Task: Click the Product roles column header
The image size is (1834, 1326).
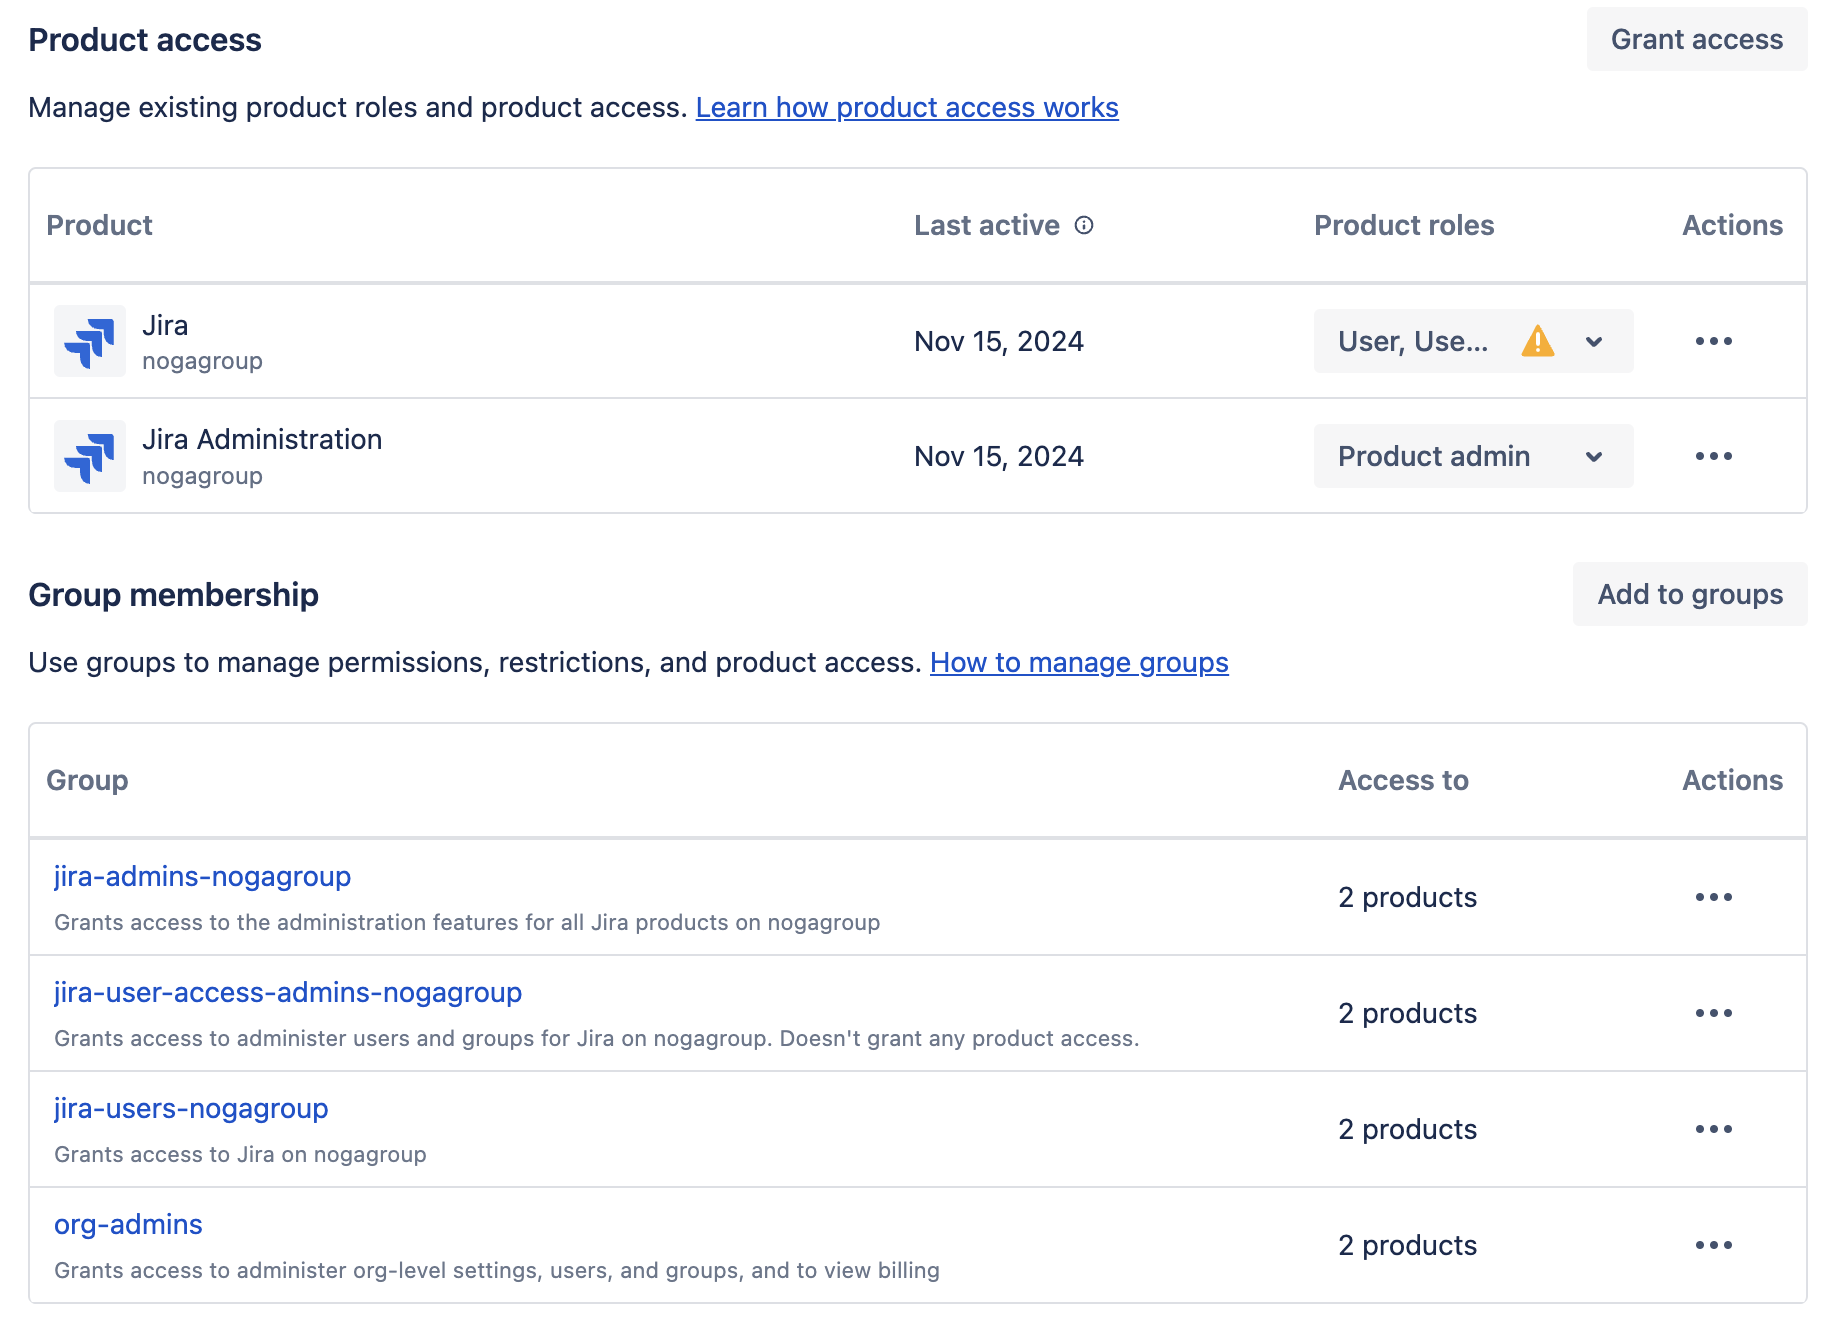Action: click(x=1404, y=225)
